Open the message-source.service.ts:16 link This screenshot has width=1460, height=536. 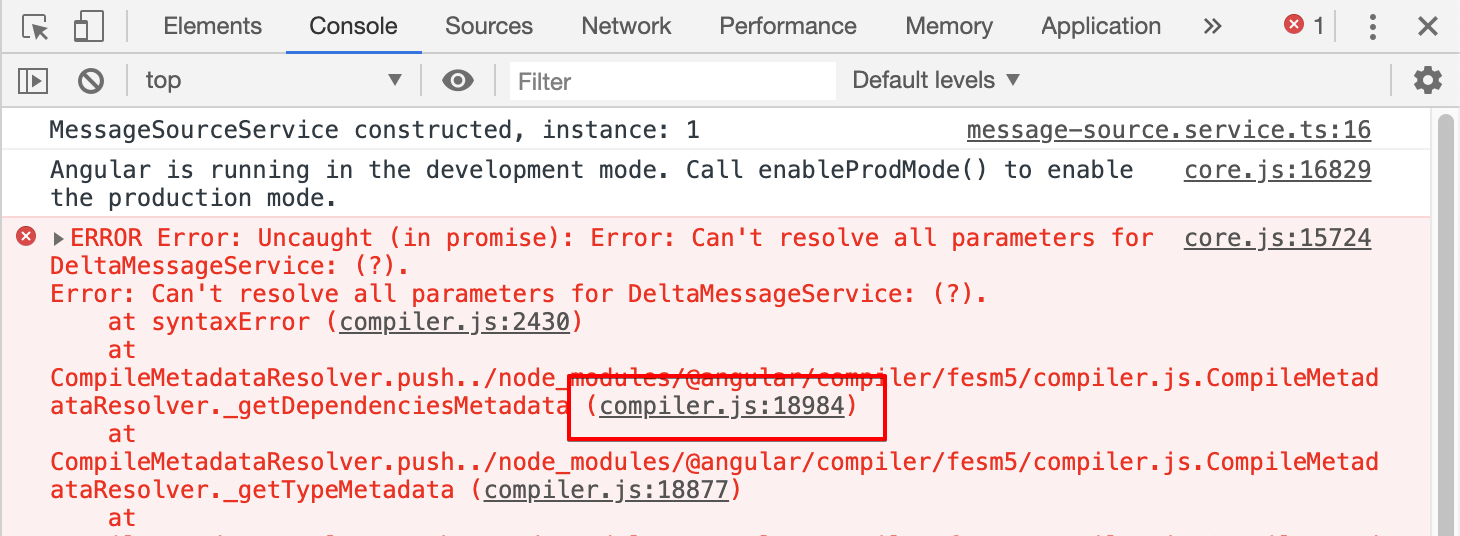tap(1168, 130)
